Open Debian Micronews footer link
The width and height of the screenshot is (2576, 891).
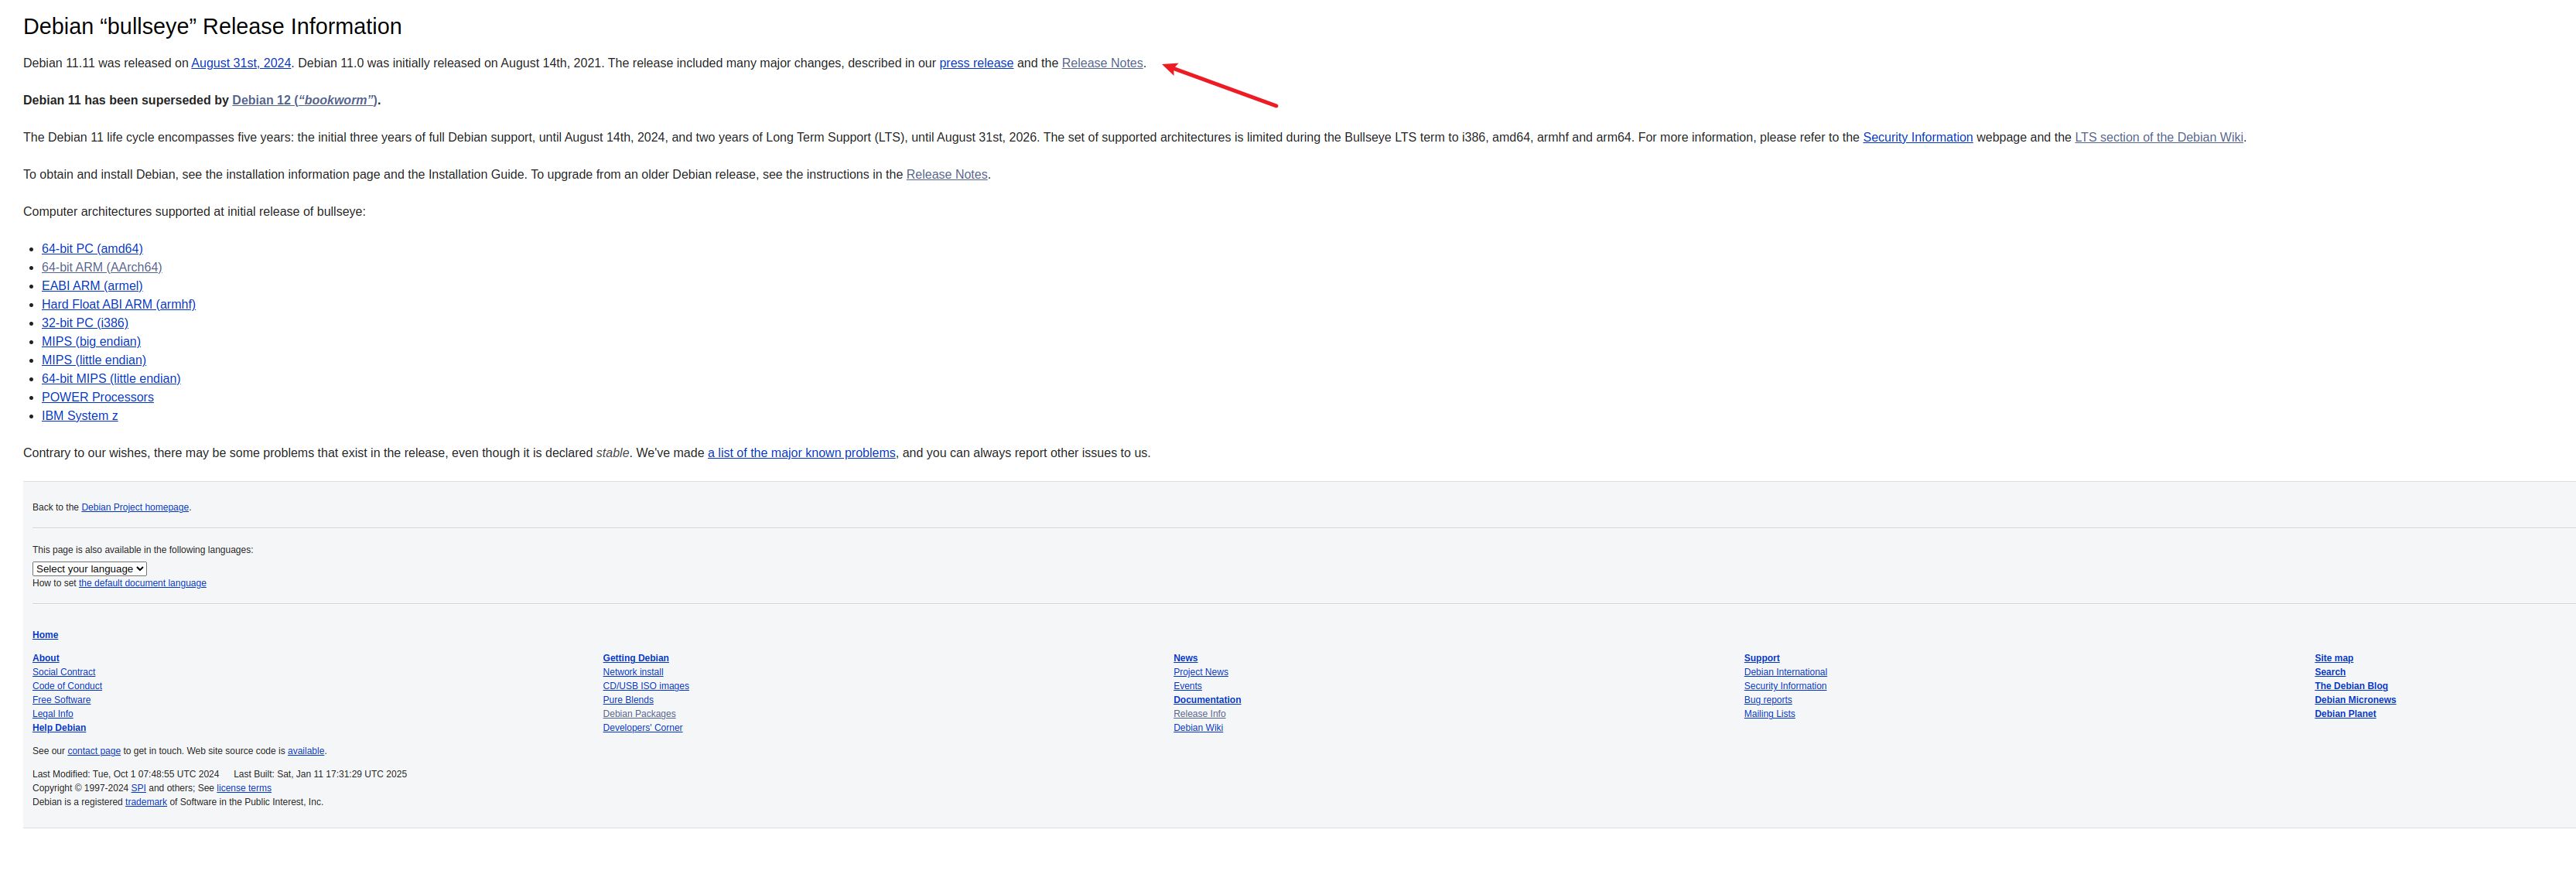click(x=2355, y=700)
